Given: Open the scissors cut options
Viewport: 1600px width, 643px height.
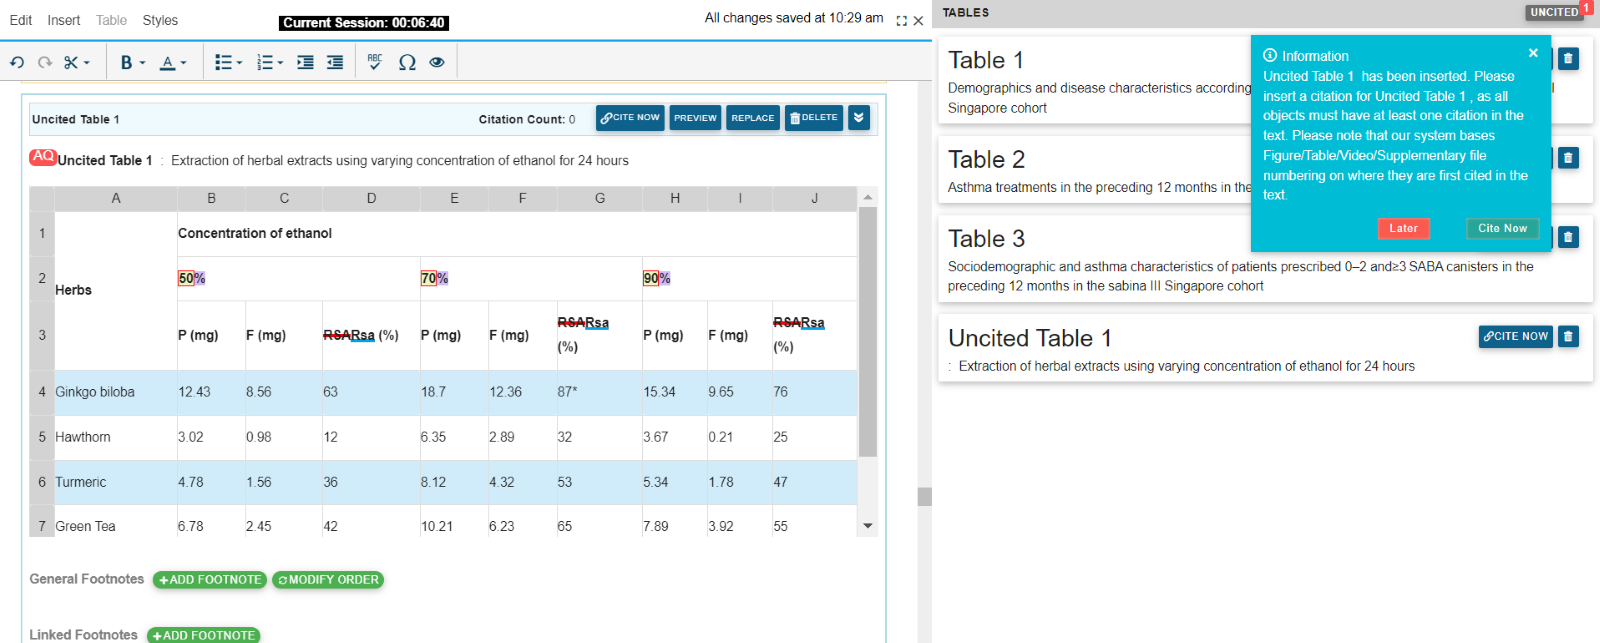Looking at the screenshot, I should coord(77,62).
